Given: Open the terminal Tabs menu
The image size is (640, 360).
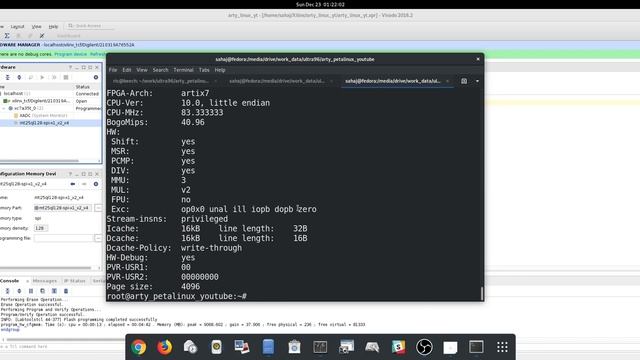Looking at the screenshot, I should click(204, 70).
